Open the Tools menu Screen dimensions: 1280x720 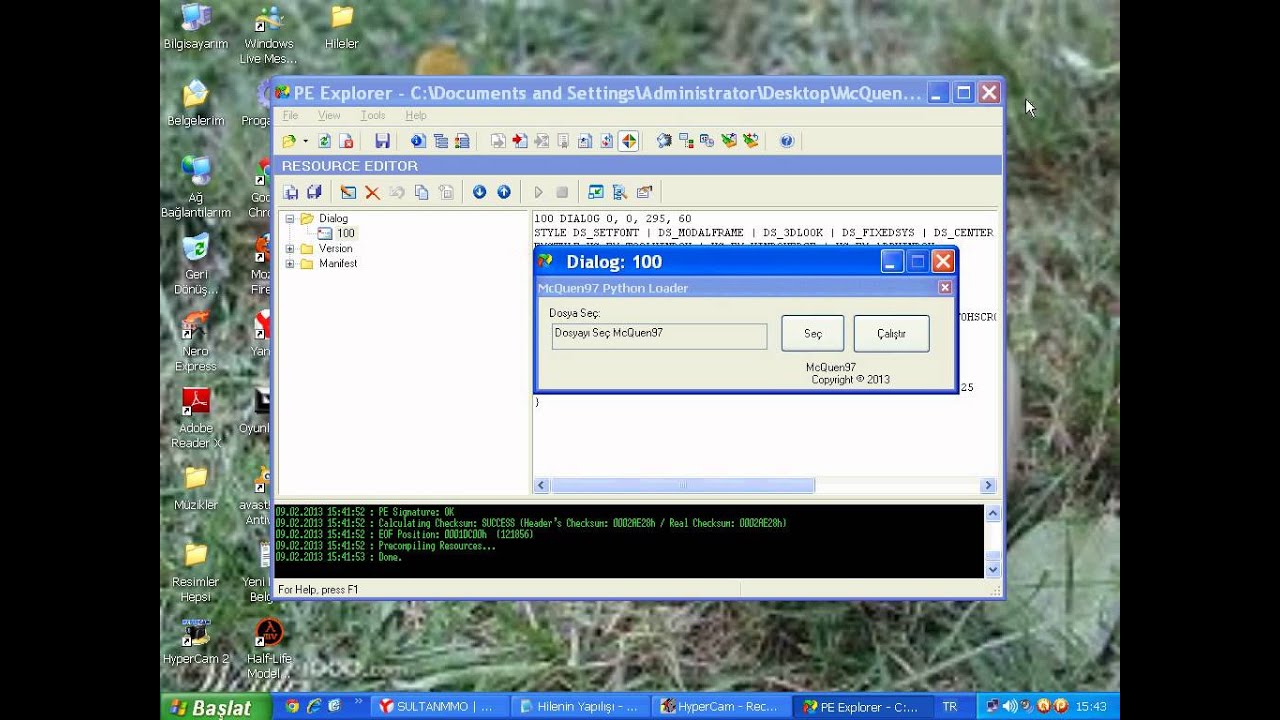(x=373, y=116)
